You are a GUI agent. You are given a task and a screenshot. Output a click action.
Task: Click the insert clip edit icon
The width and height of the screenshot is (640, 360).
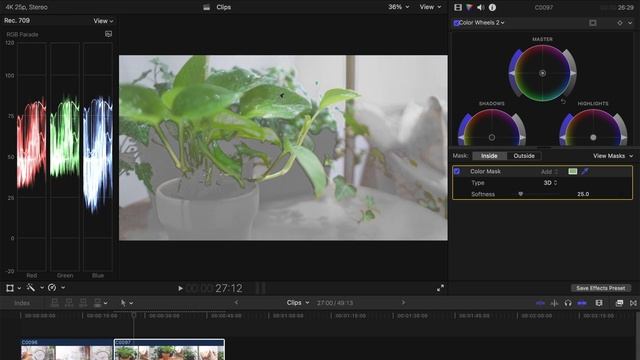tap(69, 303)
